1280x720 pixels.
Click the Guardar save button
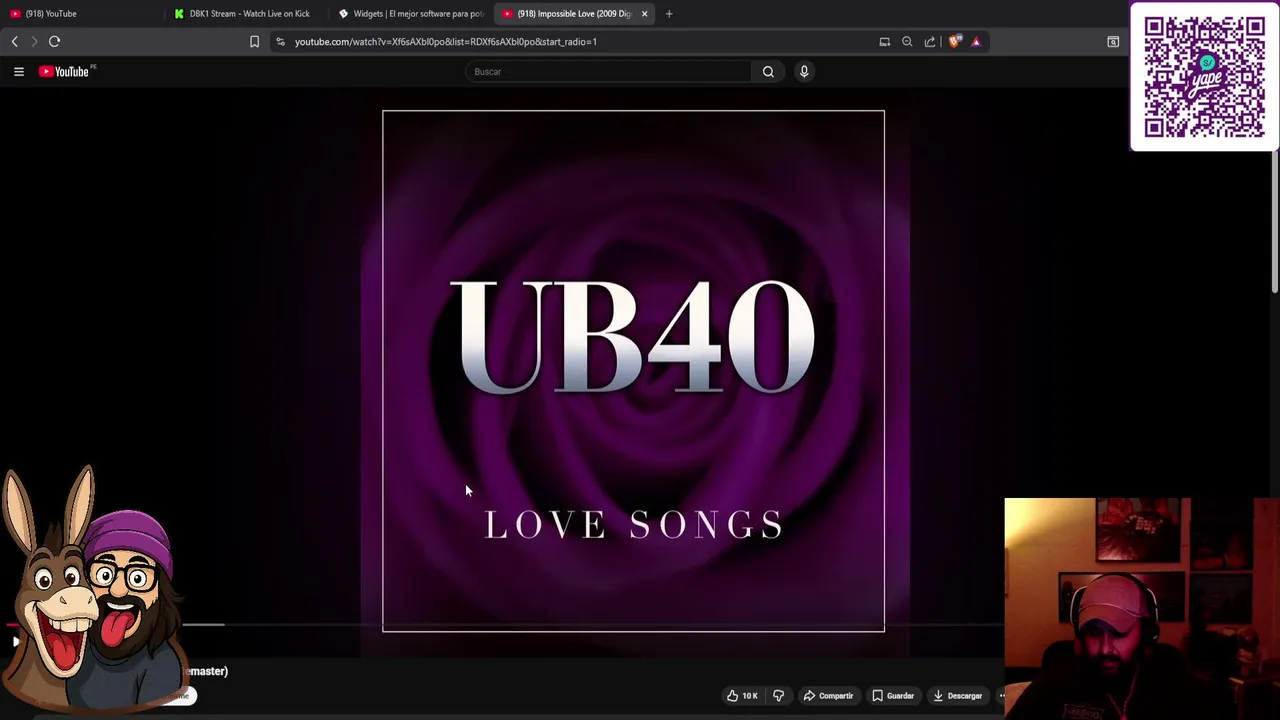pos(893,696)
